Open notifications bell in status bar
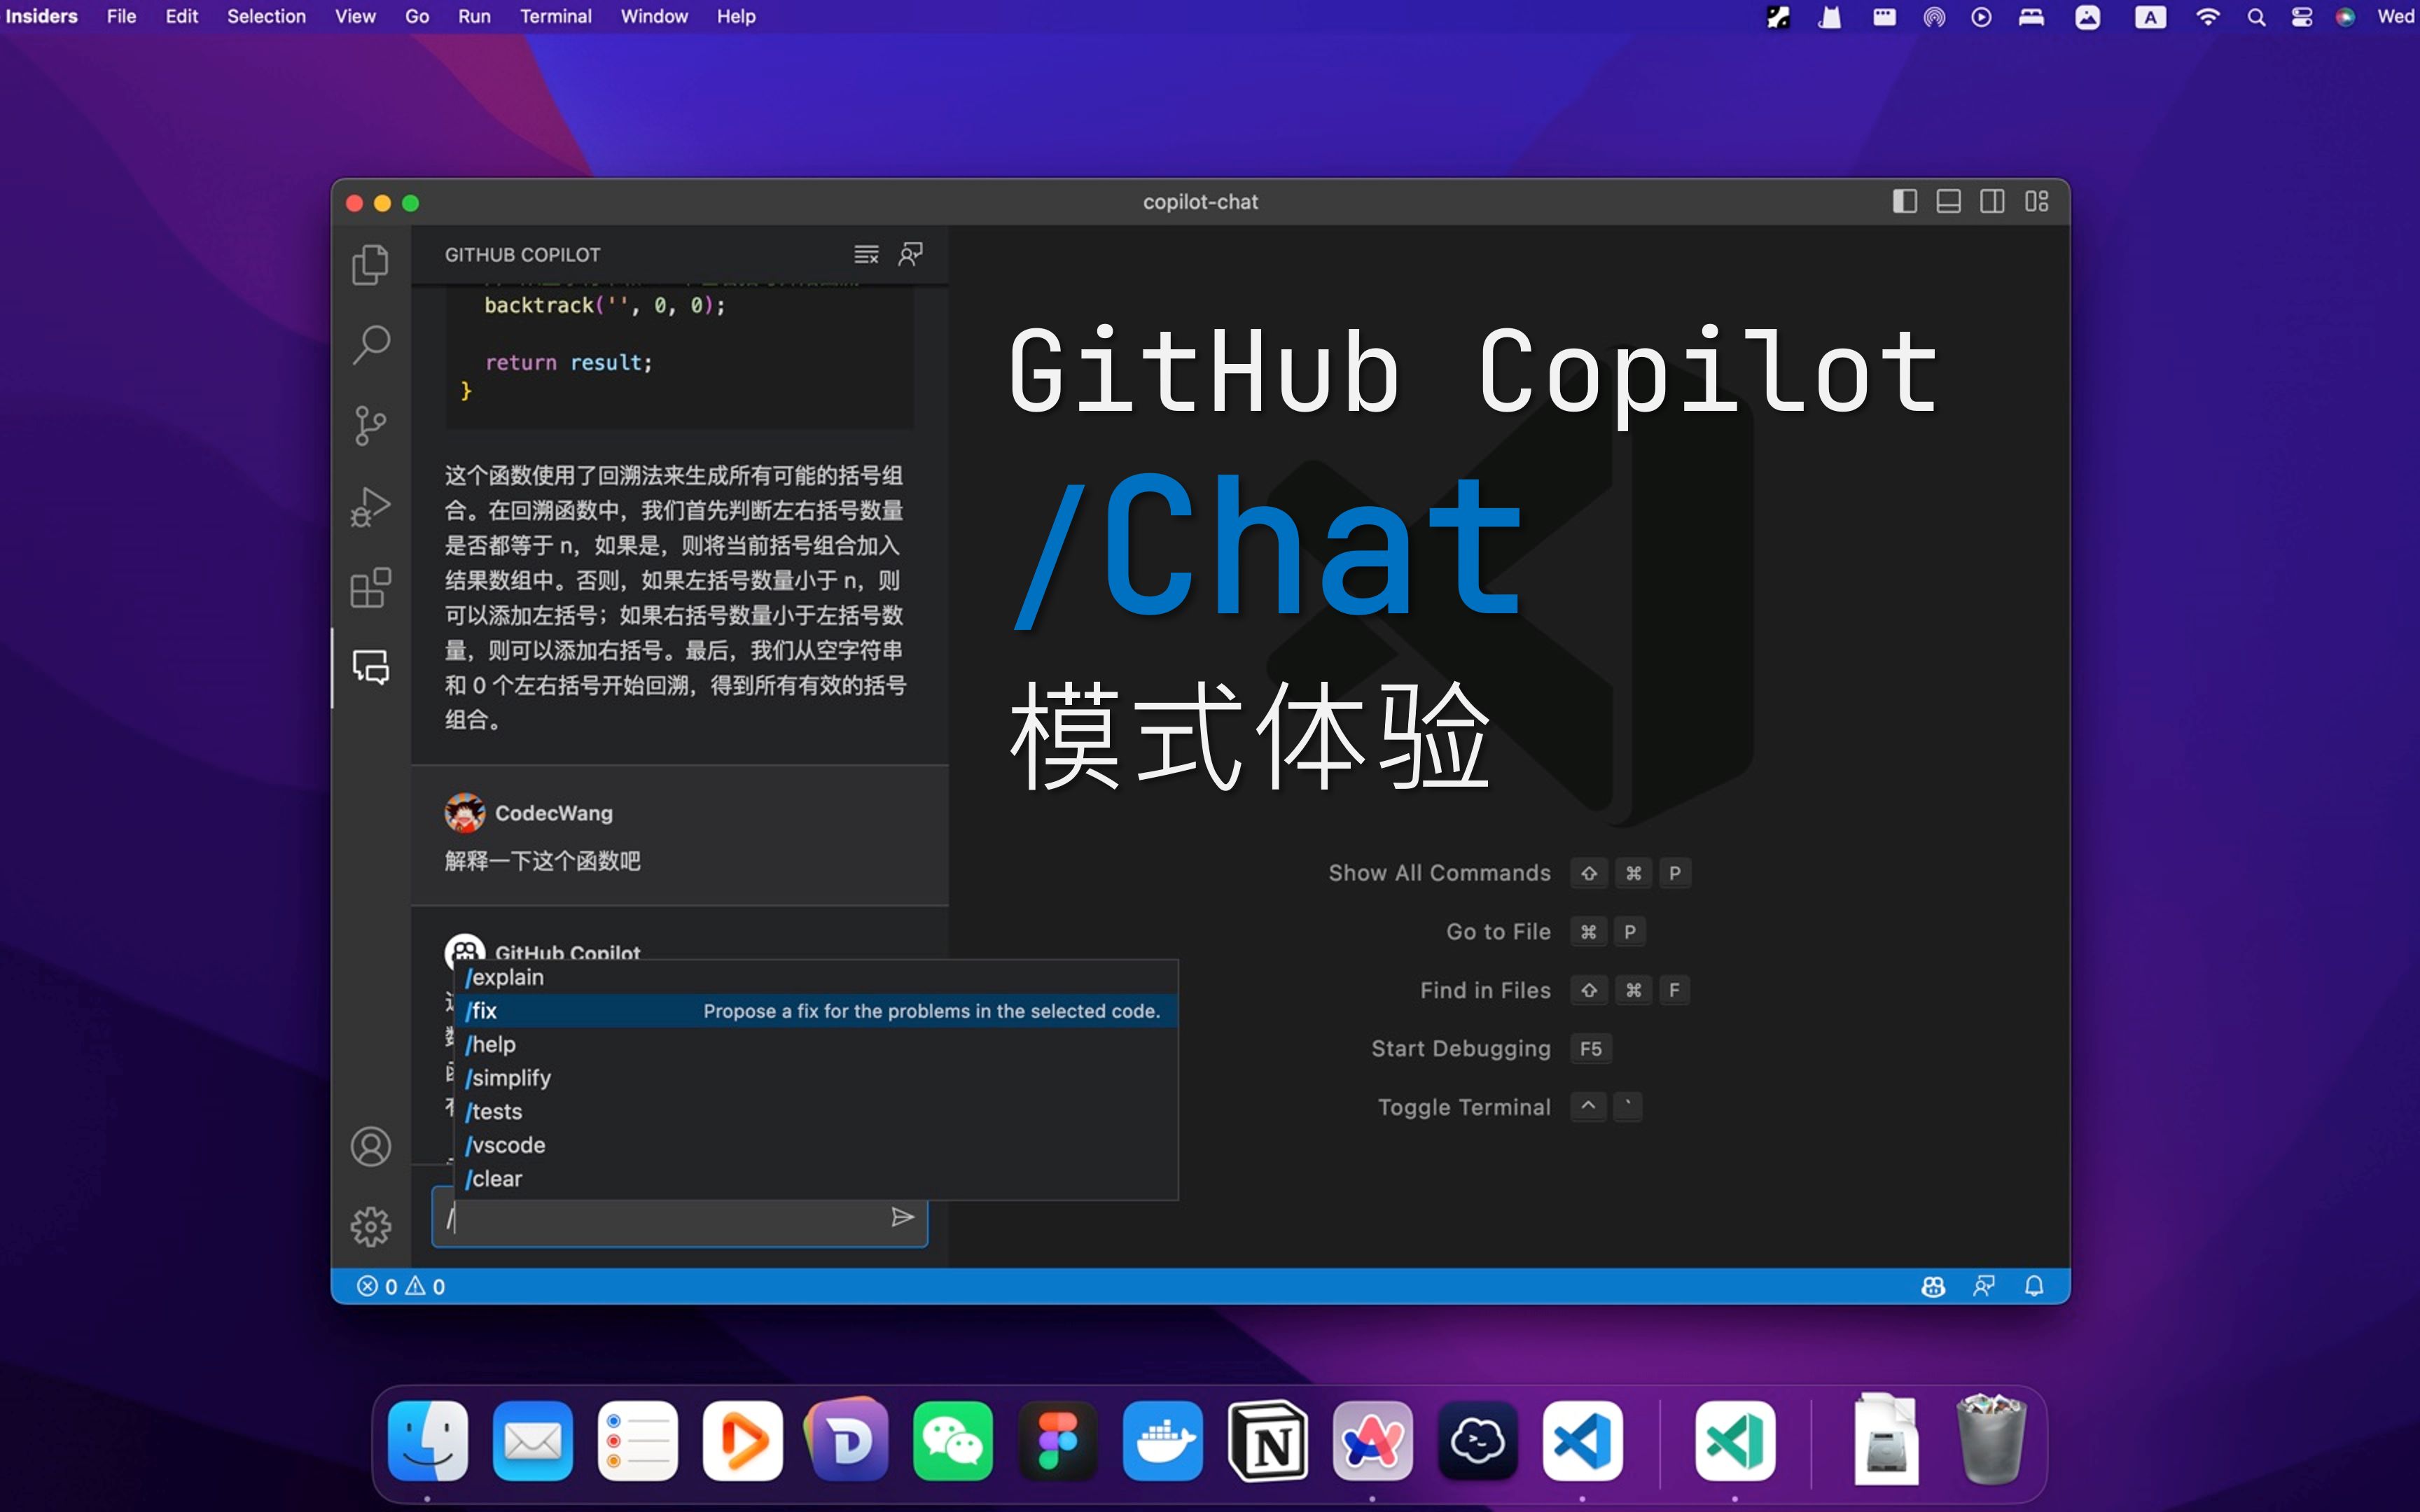This screenshot has height=1512, width=2420. point(2034,1286)
